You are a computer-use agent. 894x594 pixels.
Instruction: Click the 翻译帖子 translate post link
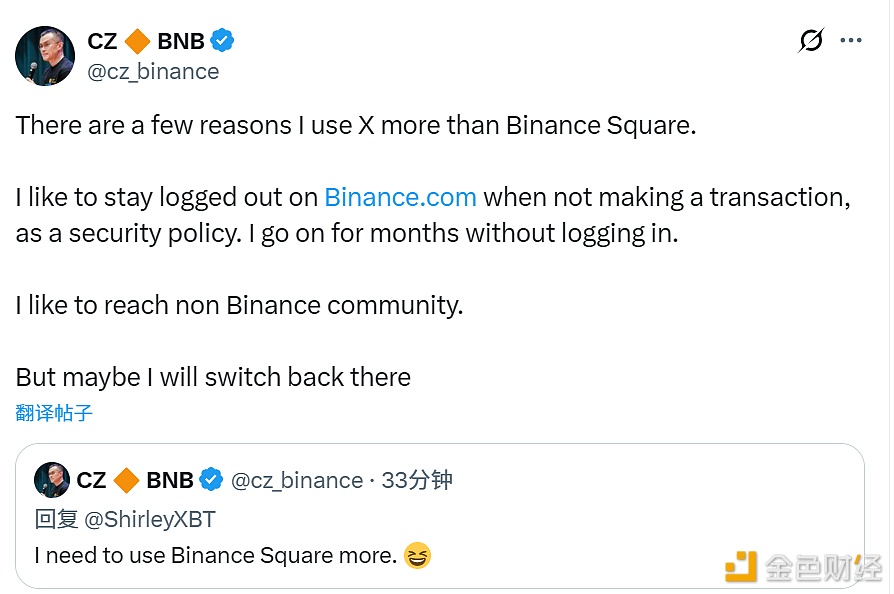[54, 413]
